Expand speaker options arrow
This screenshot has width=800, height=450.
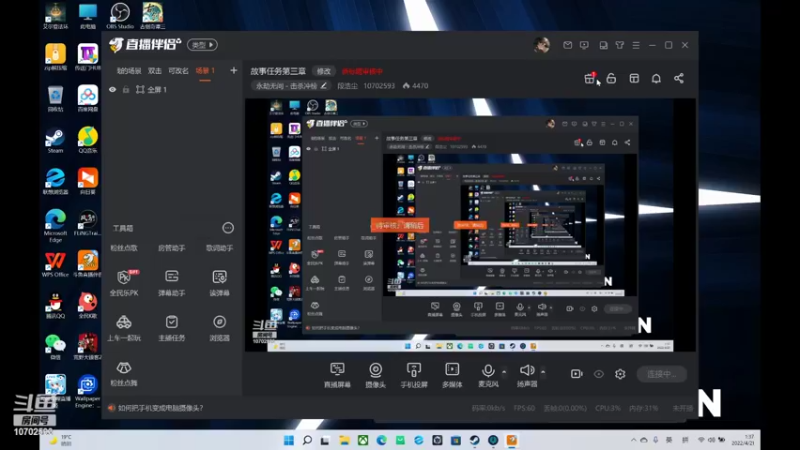[x=543, y=372]
